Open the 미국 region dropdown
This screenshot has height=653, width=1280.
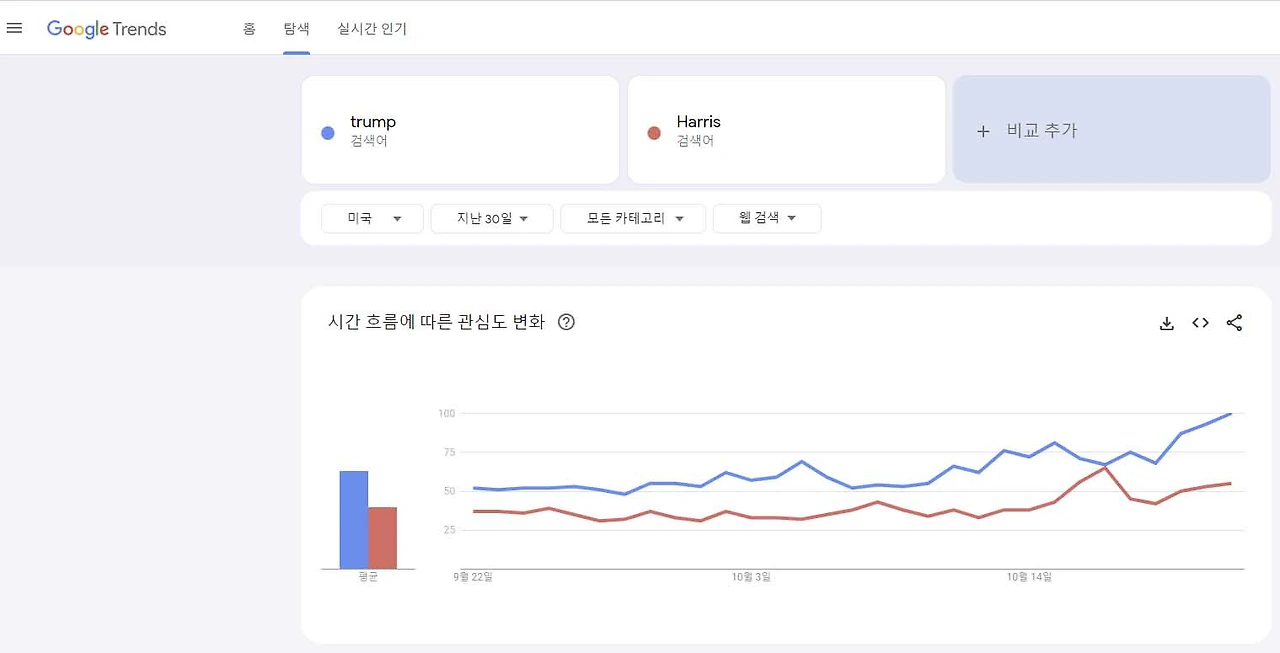click(372, 218)
